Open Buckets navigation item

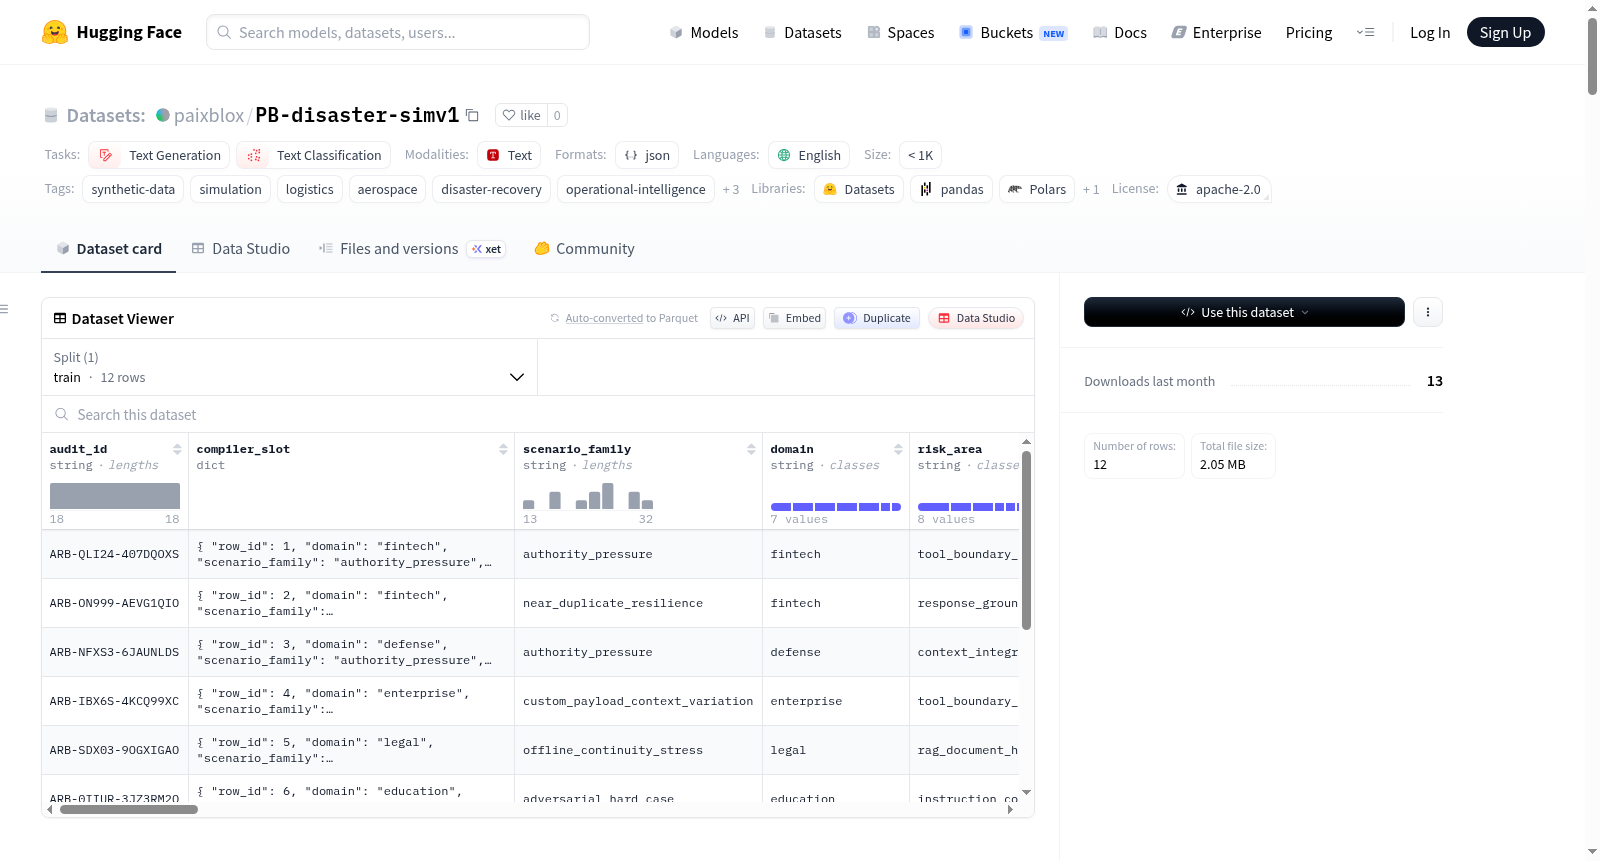click(1013, 32)
